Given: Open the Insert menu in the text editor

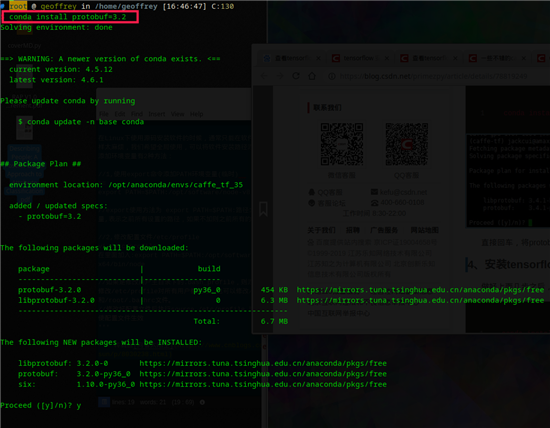Looking at the screenshot, I should [x=157, y=114].
